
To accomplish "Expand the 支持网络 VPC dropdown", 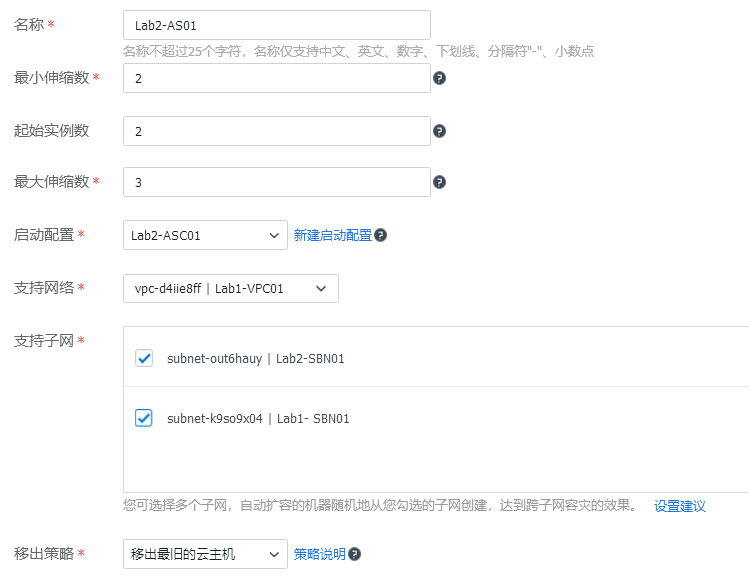I will (231, 289).
